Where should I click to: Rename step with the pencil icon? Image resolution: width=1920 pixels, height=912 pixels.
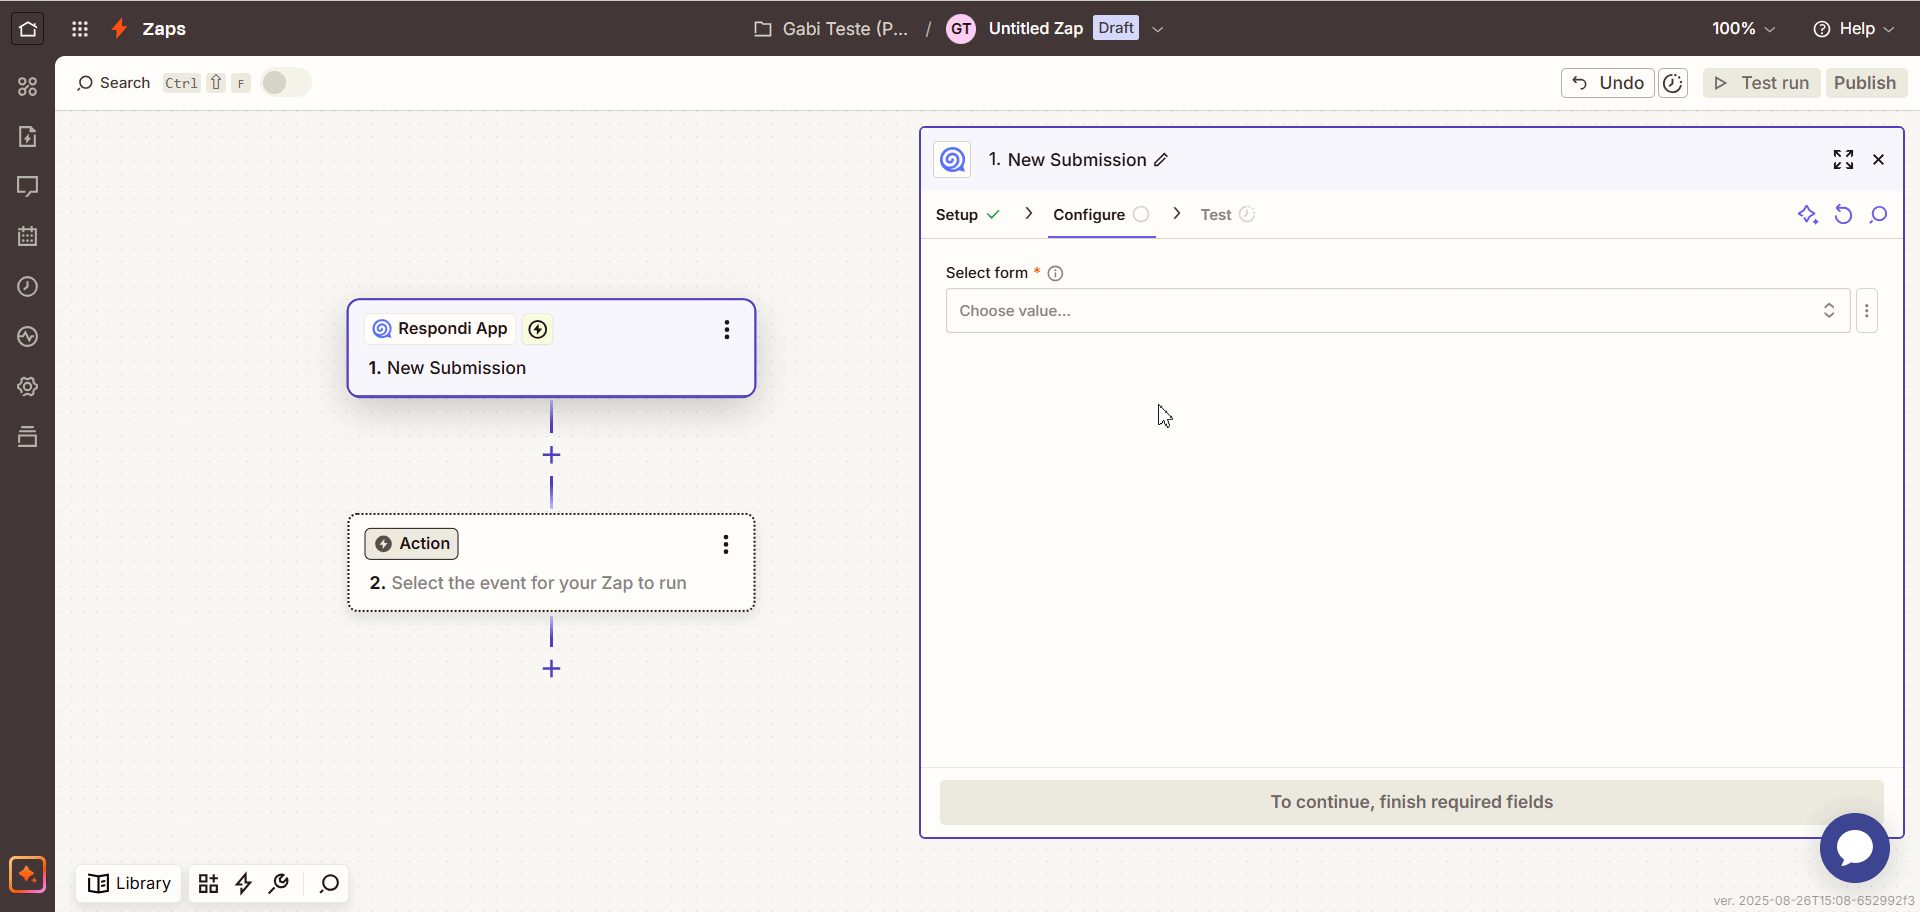(1161, 160)
